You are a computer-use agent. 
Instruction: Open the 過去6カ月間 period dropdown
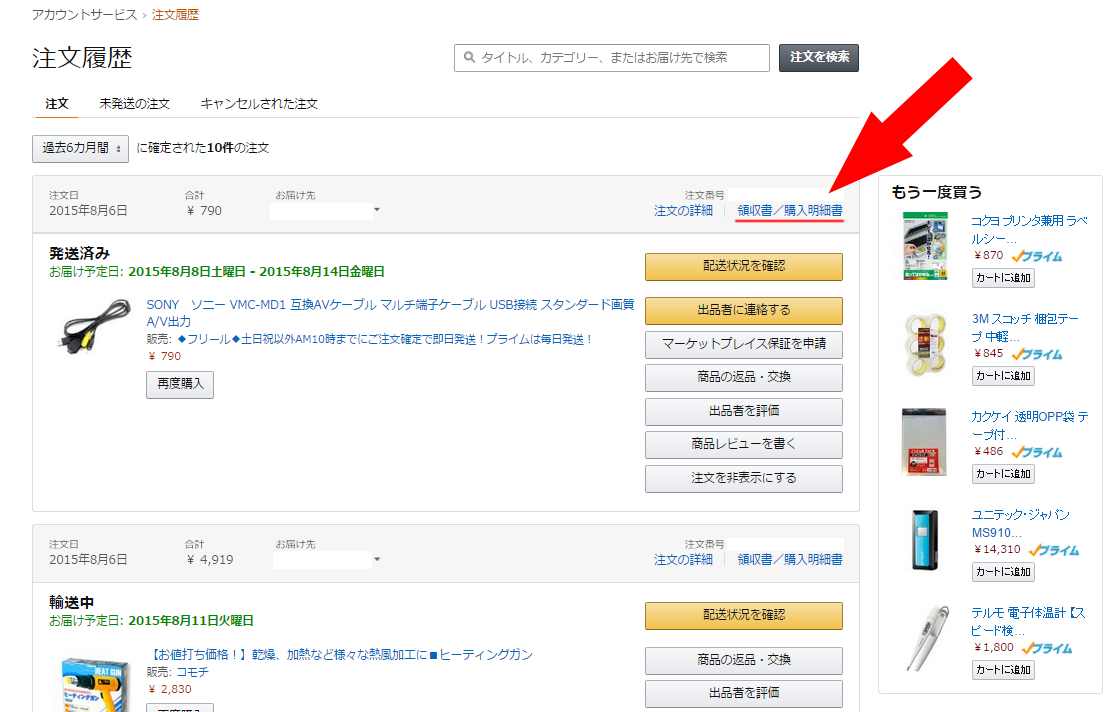pos(80,148)
